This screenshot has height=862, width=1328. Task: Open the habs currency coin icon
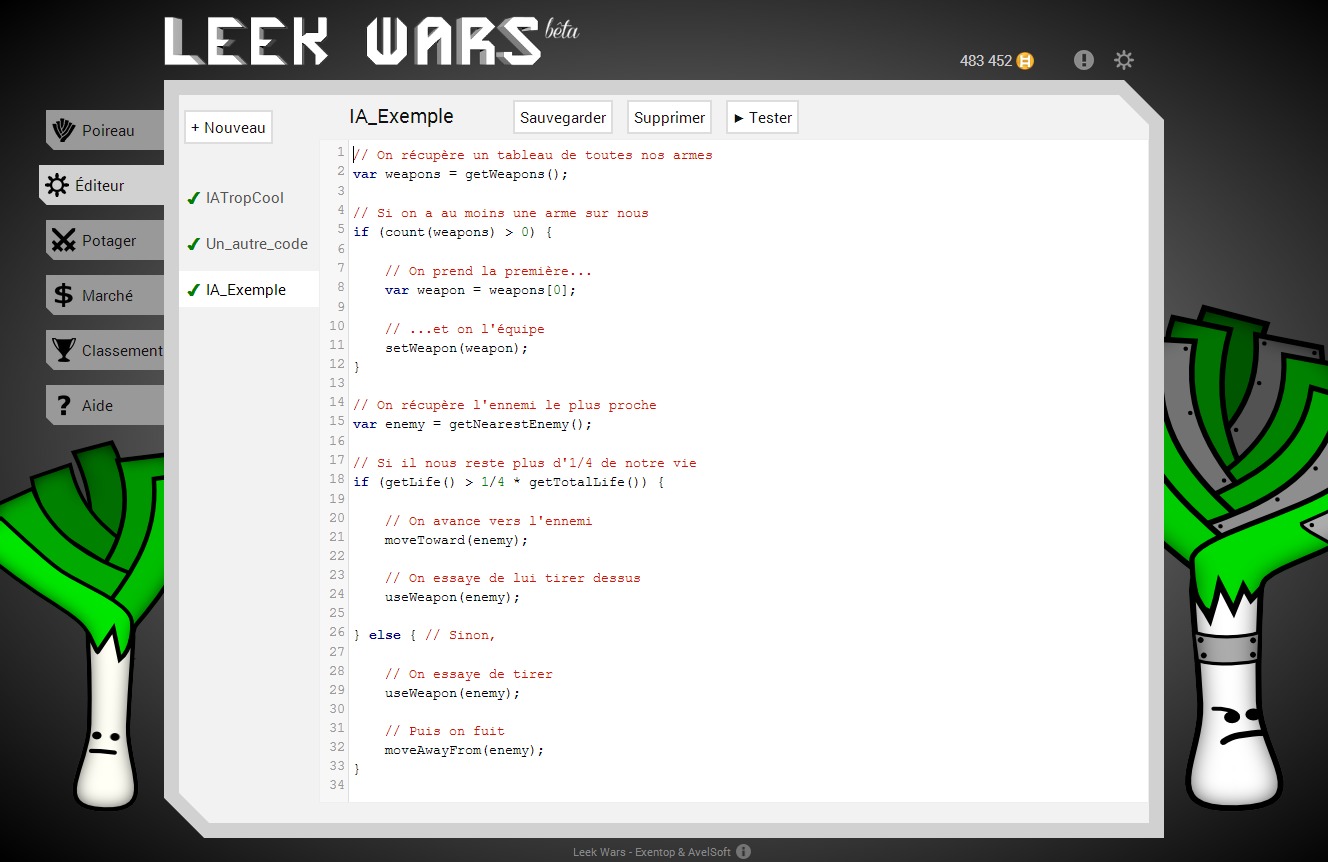(x=1026, y=61)
